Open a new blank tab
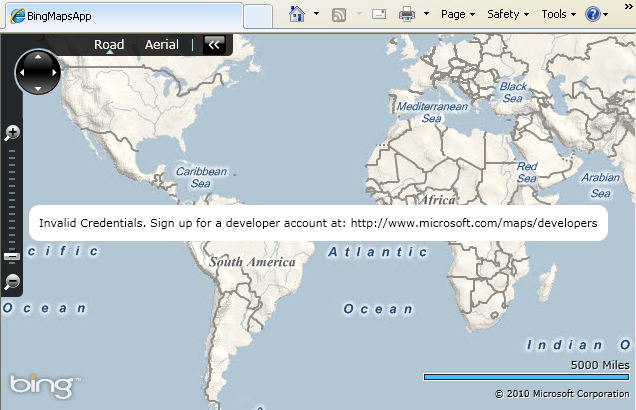Viewport: 636px width, 410px height. [x=258, y=17]
